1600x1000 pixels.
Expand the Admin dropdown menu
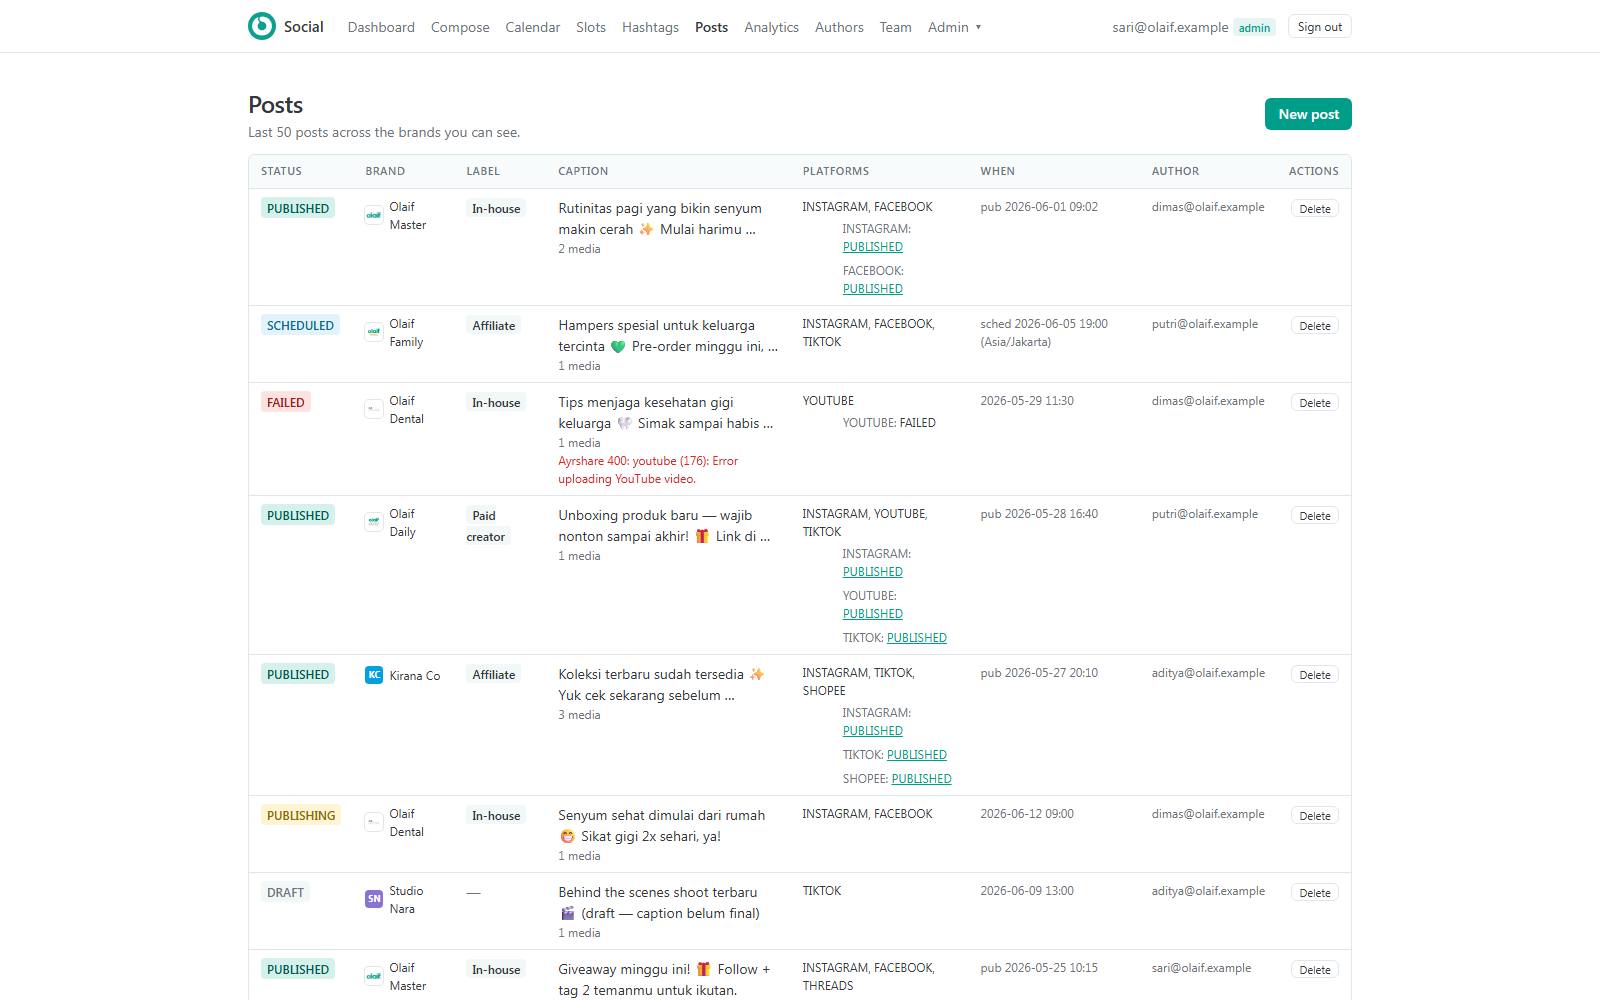(x=954, y=27)
